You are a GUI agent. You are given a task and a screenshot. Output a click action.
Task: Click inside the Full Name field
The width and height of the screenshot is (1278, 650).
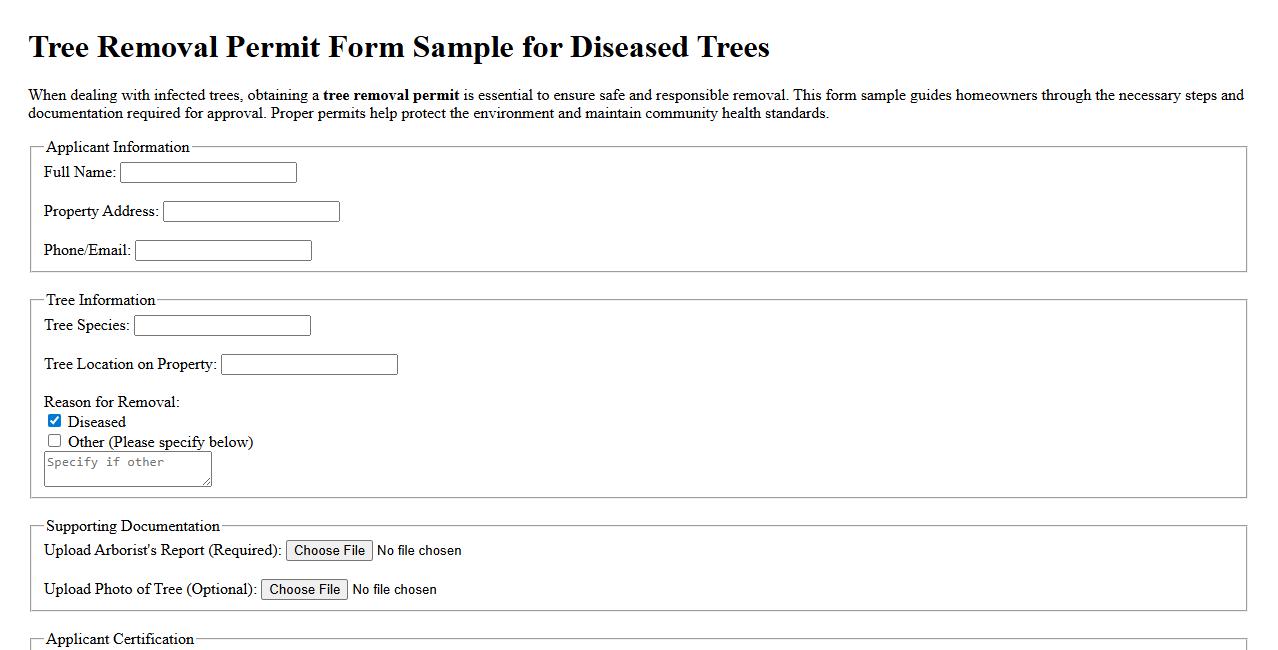pyautogui.click(x=207, y=171)
